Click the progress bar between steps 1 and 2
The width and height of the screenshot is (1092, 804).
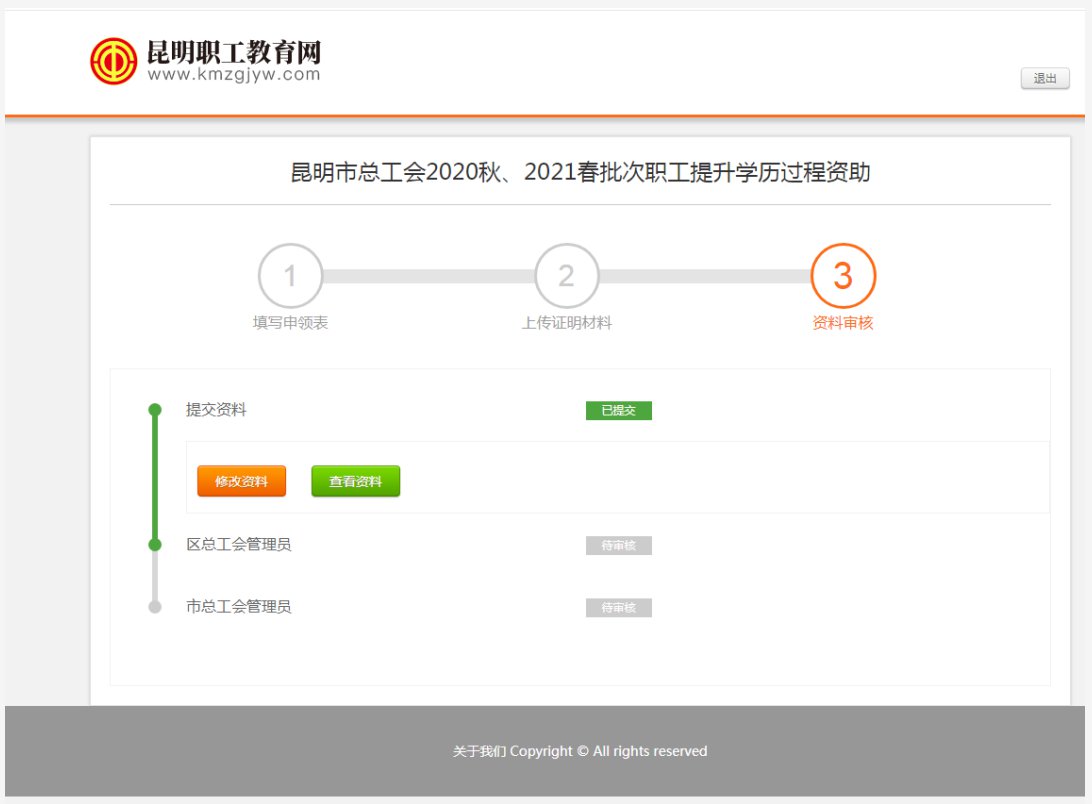428,276
